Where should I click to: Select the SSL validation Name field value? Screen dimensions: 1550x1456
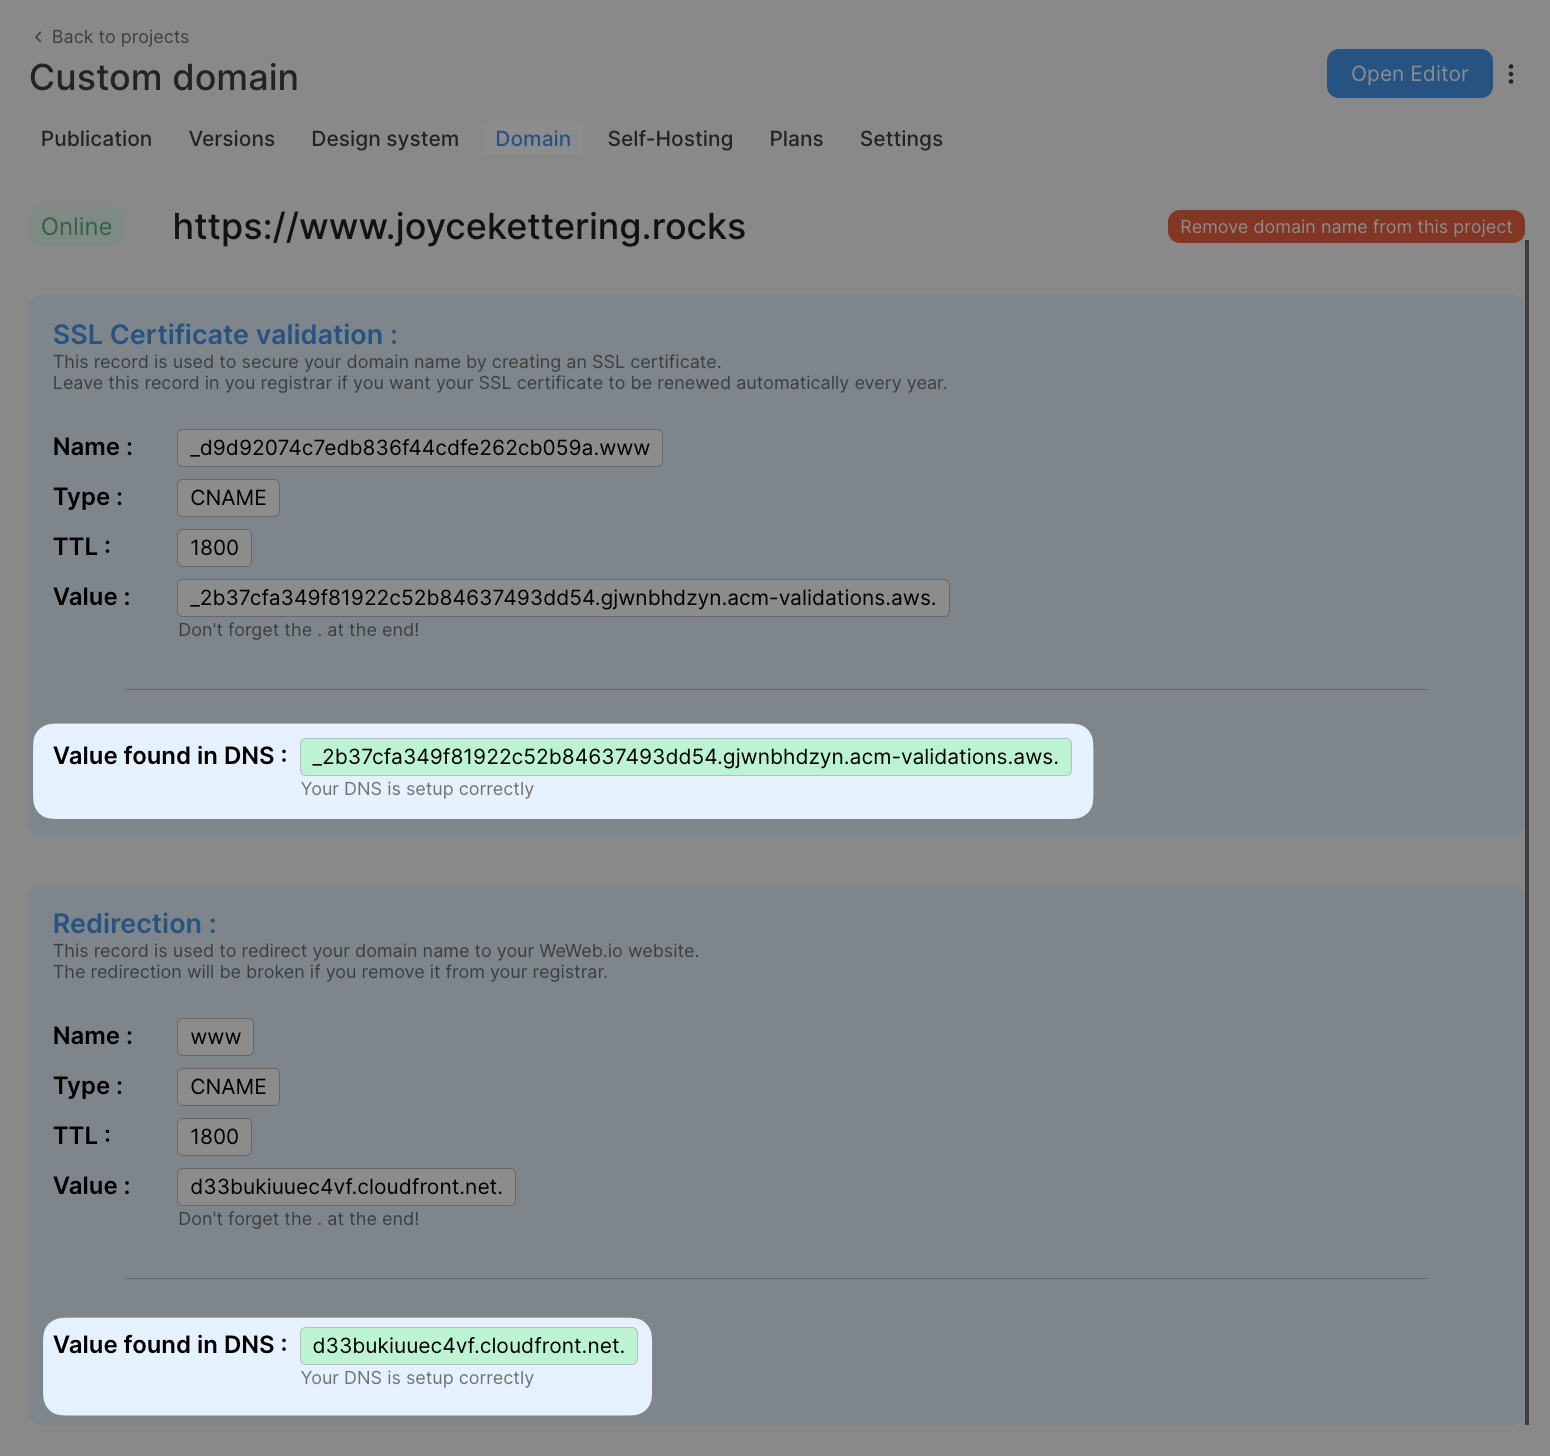tap(419, 447)
